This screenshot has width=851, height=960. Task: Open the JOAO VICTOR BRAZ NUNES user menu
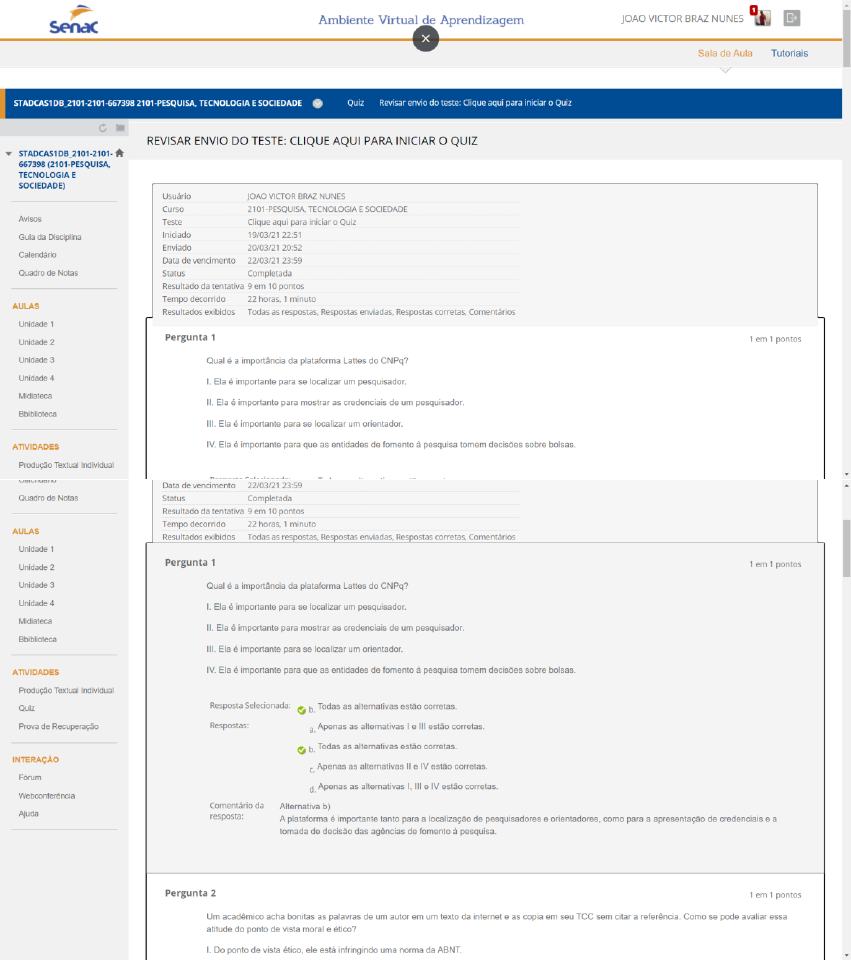point(682,18)
